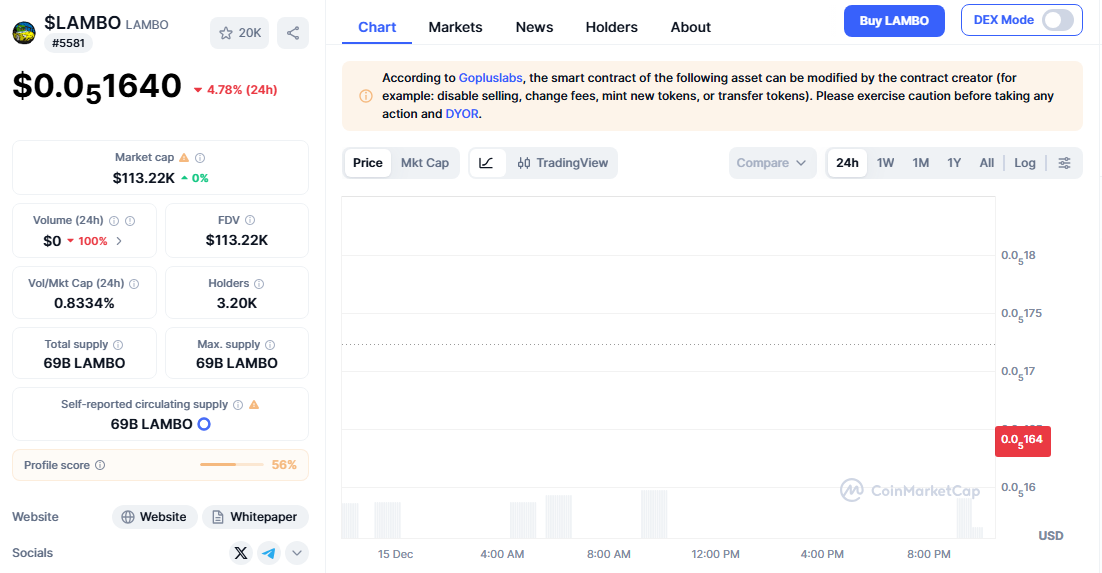The image size is (1102, 573).
Task: Switch chart to Mkt Cap
Action: (x=425, y=163)
